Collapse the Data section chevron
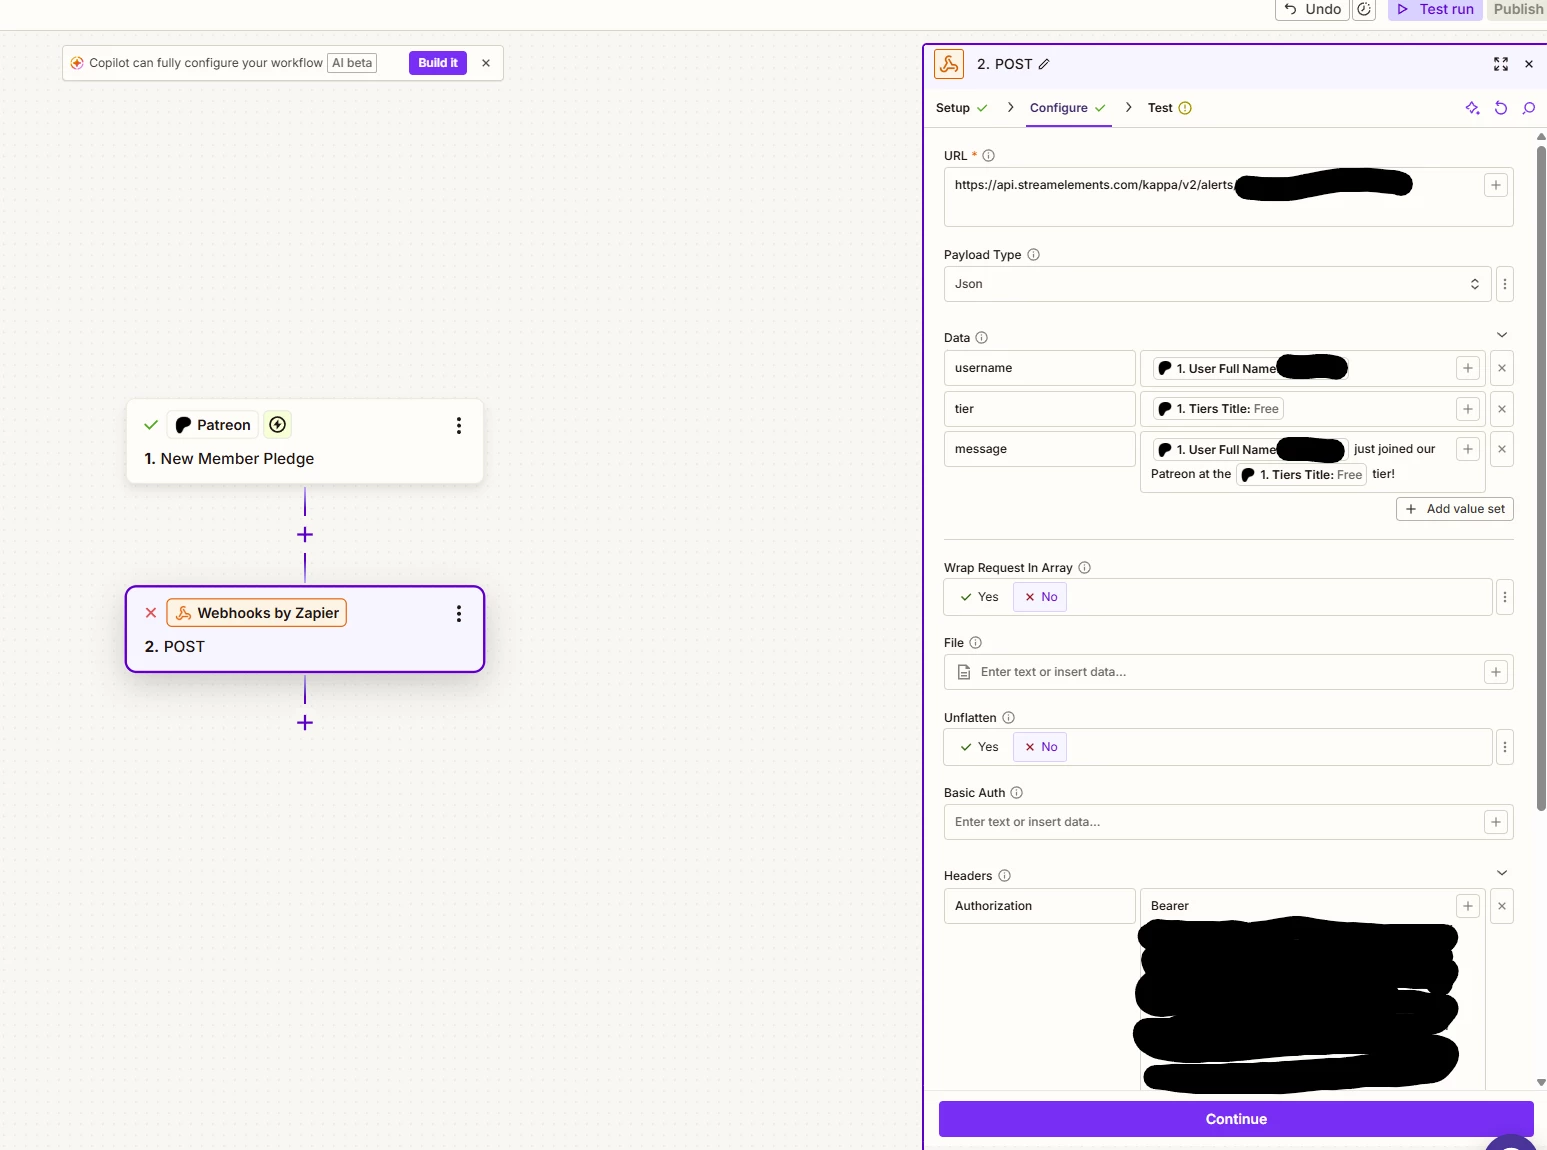 1502,335
